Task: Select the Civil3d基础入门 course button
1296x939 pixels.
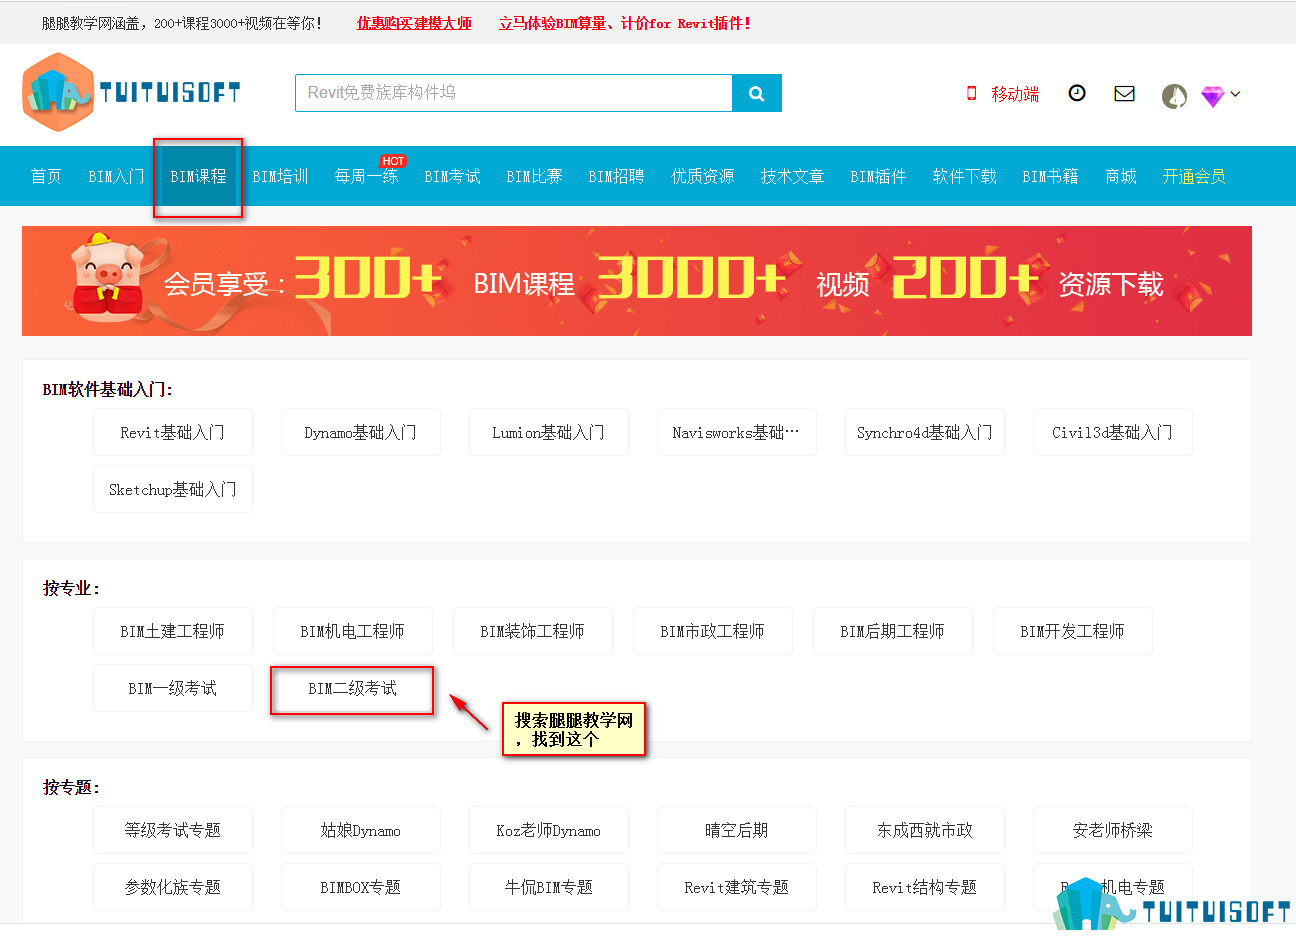Action: coord(1113,432)
